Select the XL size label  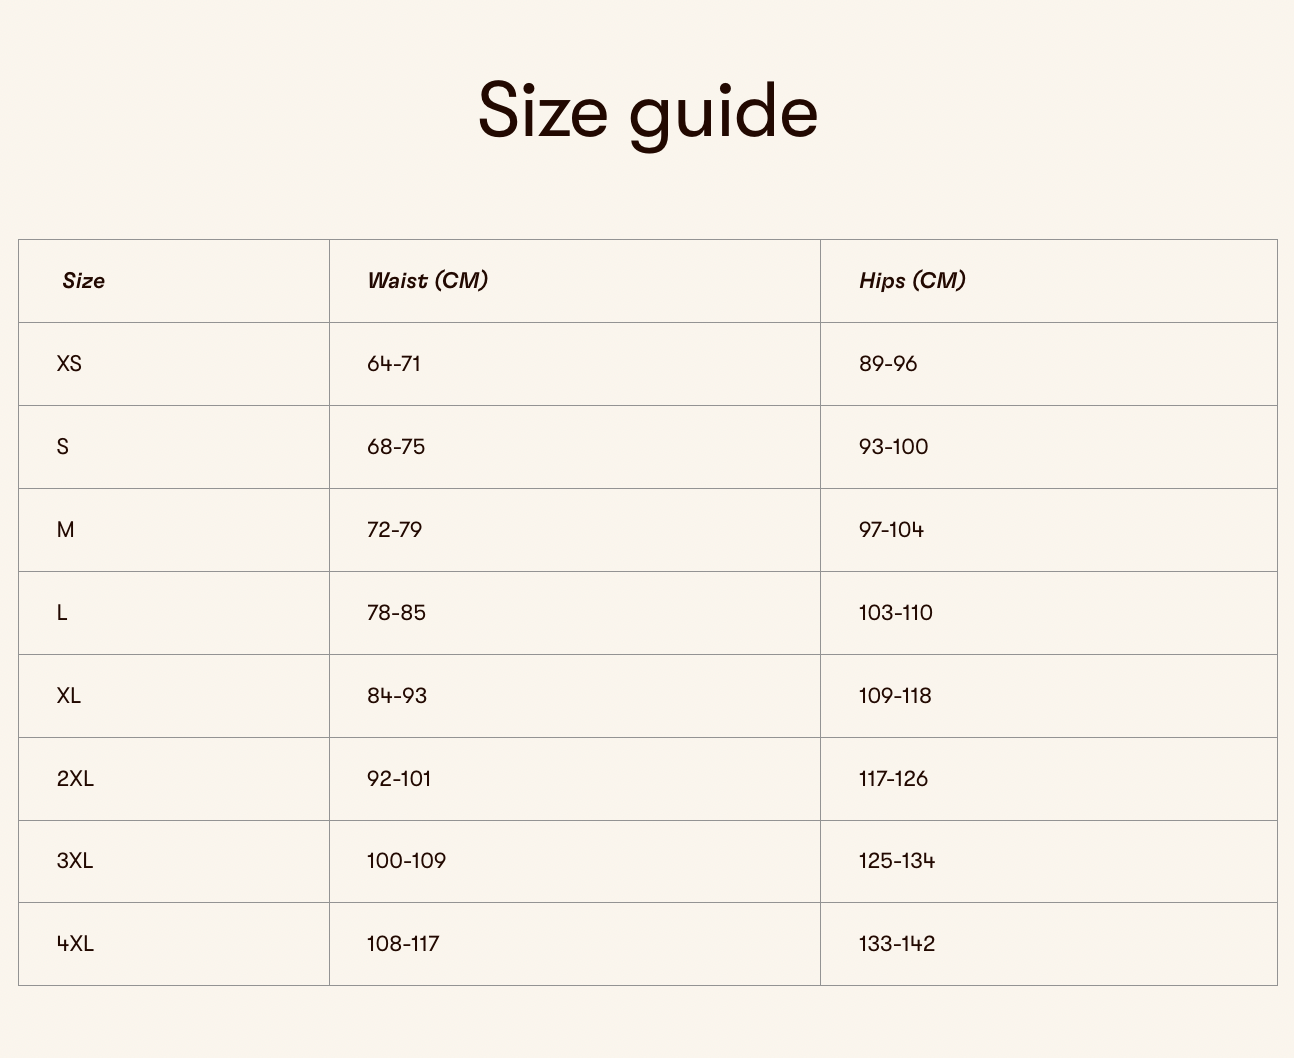tap(69, 696)
